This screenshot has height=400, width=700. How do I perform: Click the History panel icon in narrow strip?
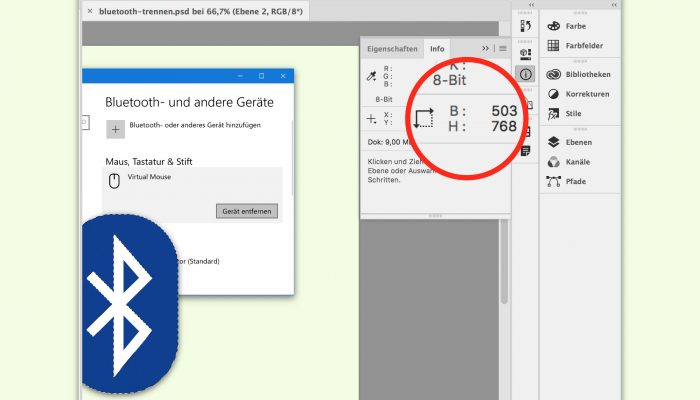(x=525, y=26)
